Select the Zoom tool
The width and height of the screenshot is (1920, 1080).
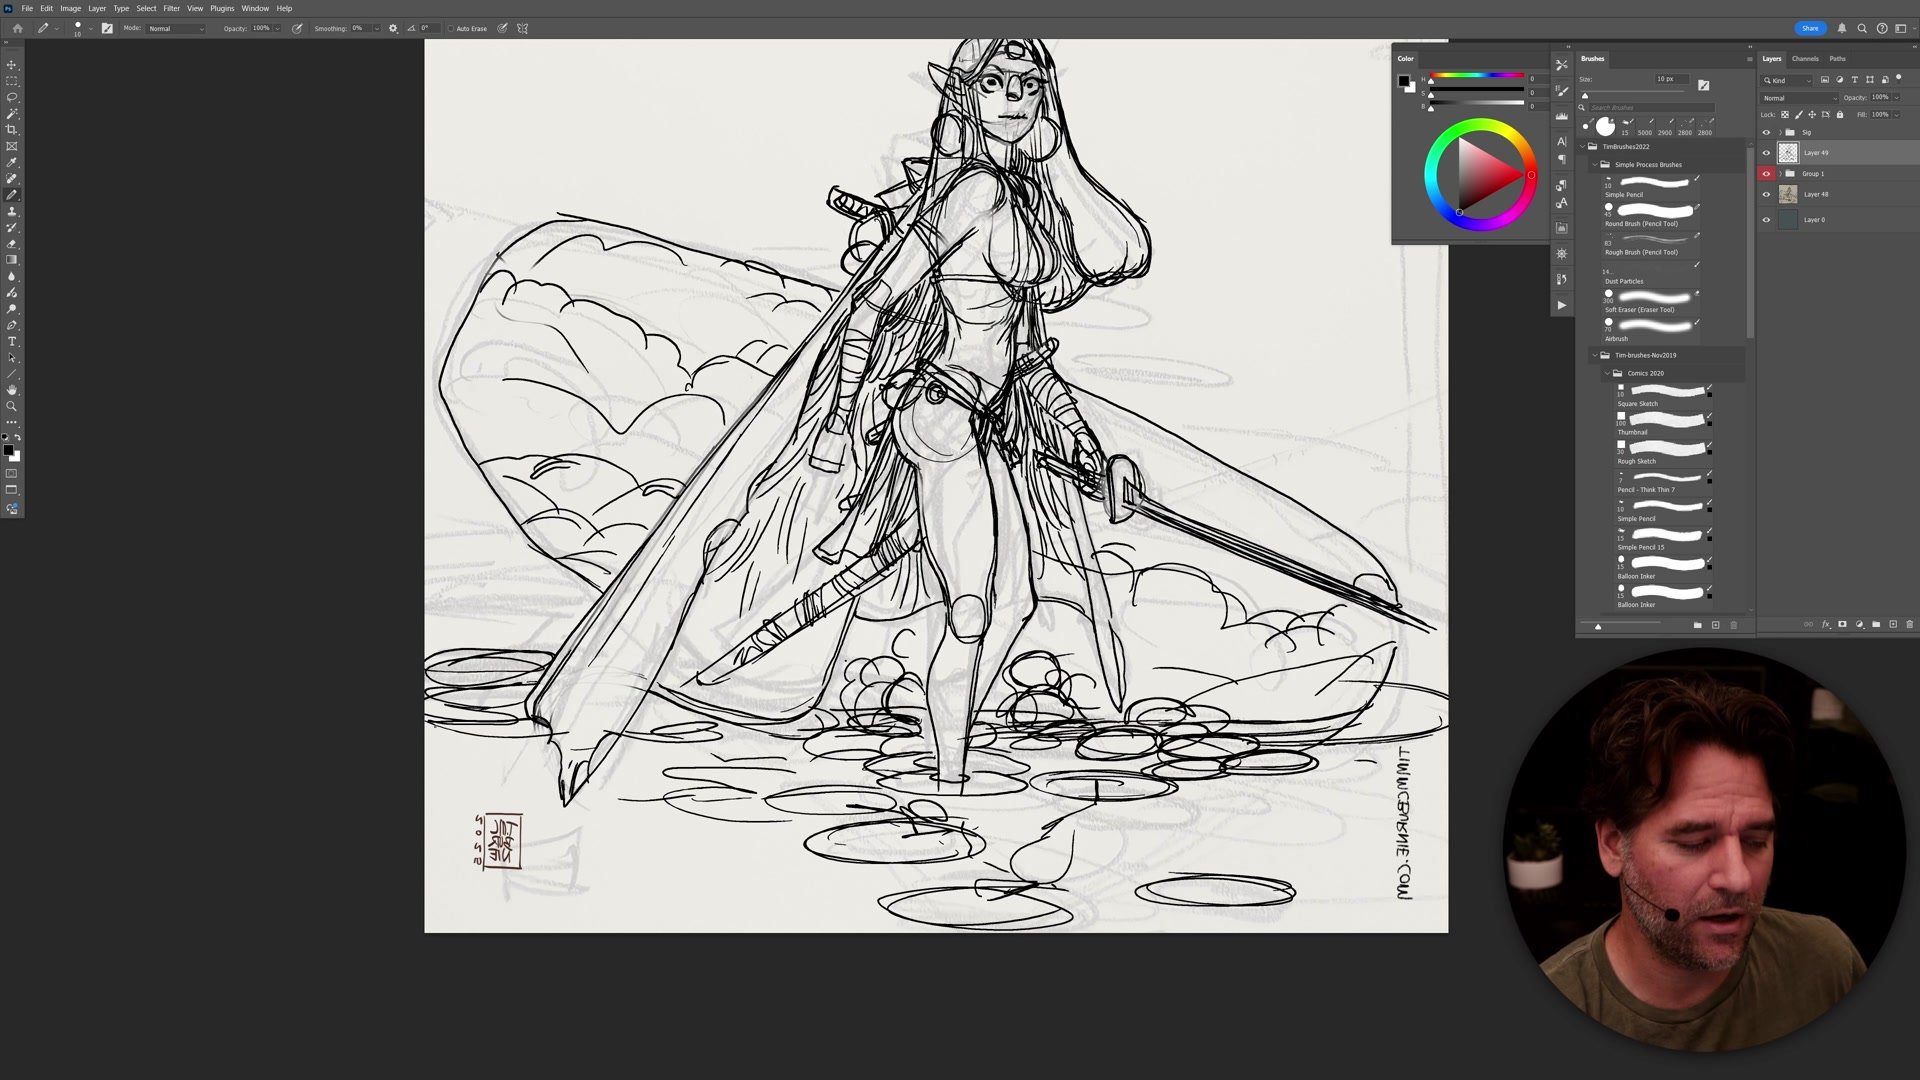(x=12, y=406)
